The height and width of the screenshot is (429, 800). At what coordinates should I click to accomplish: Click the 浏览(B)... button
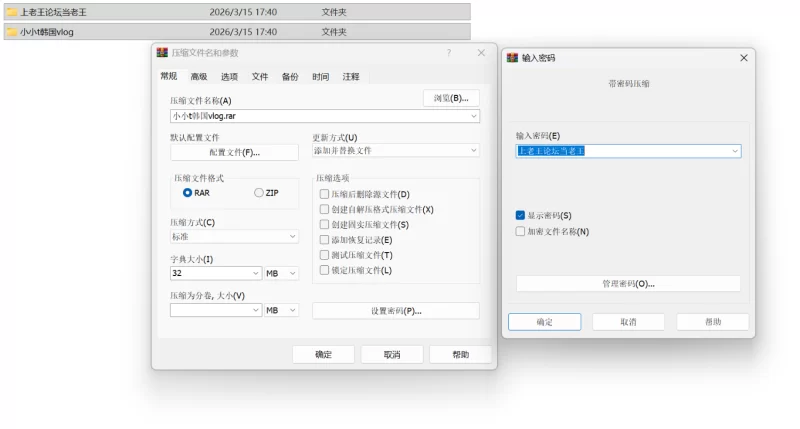pyautogui.click(x=451, y=98)
